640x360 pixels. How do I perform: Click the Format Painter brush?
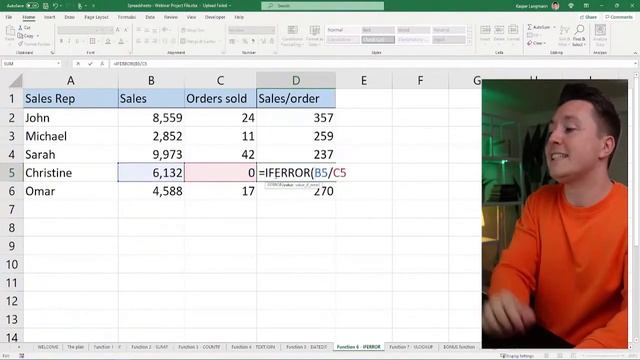click(x=20, y=44)
